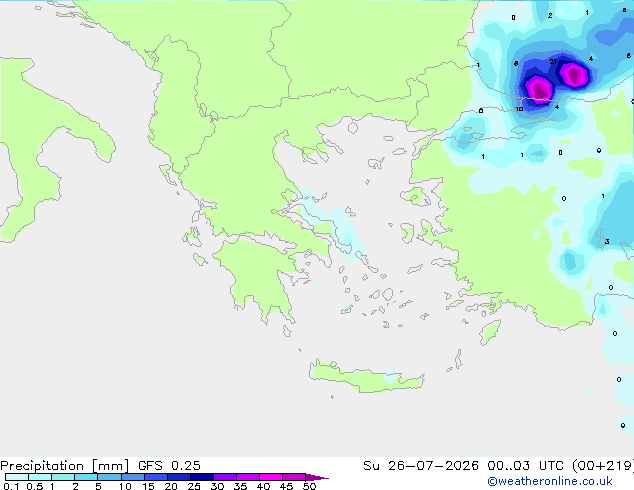Pick the 10–15 mm legend color swatch
The image size is (634, 490).
click(133, 477)
